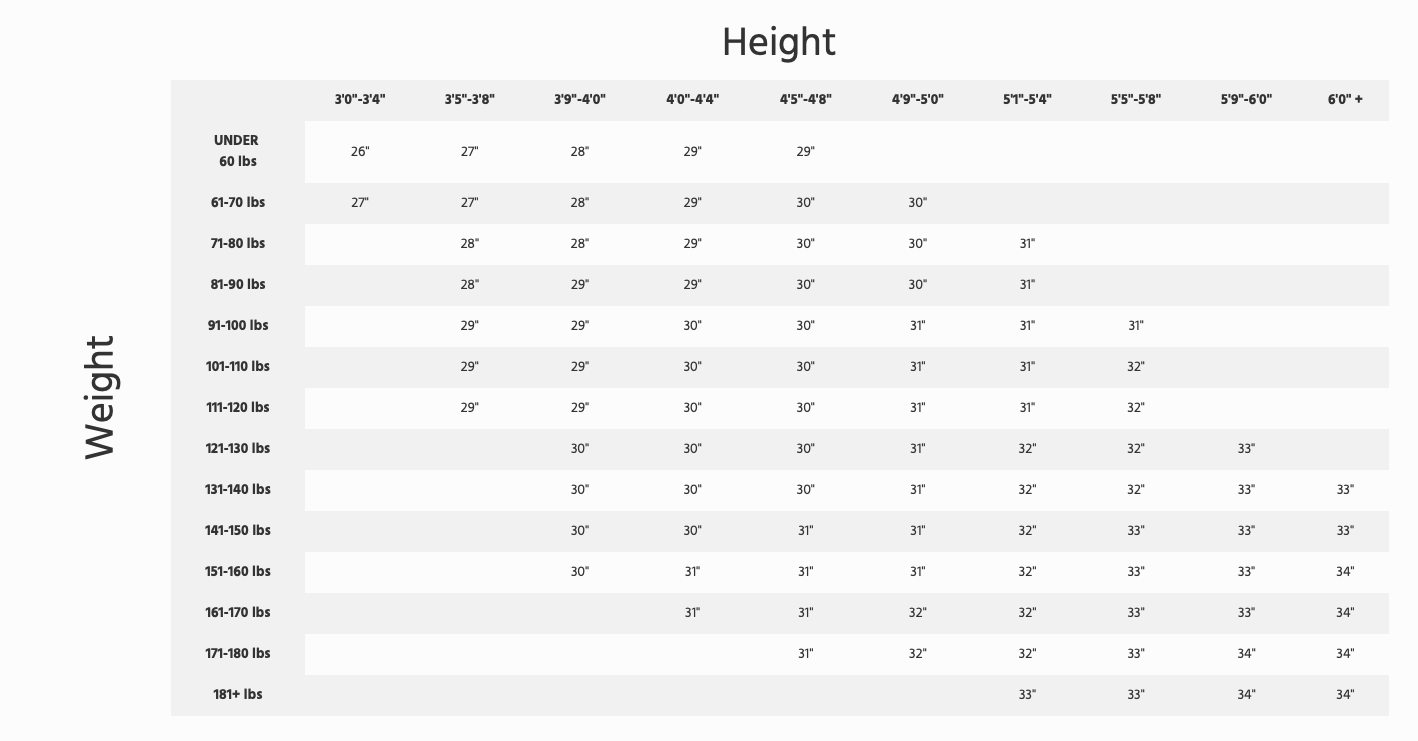This screenshot has width=1418, height=741.
Task: Click 33" cell in the 121-130 lbs row
Action: click(x=1246, y=449)
